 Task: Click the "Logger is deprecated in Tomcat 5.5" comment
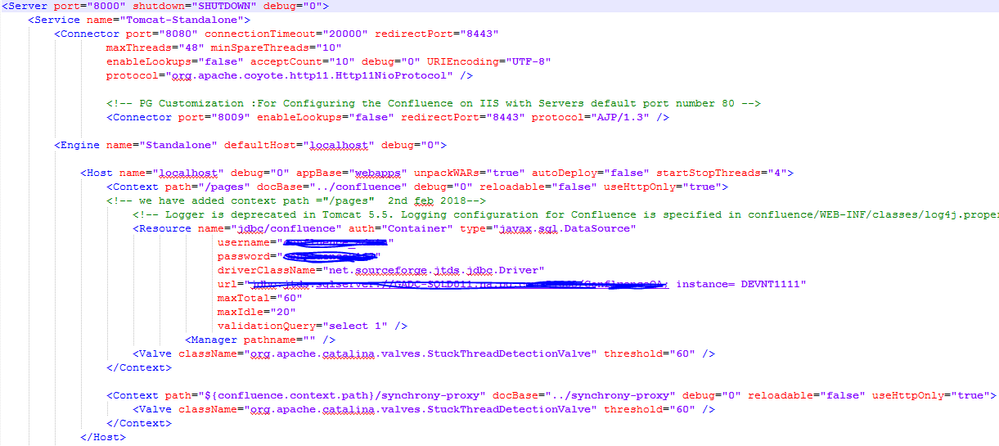(x=566, y=215)
